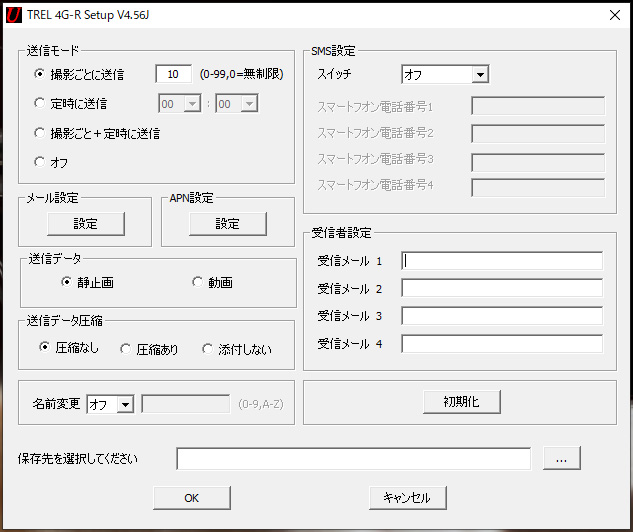Click the 受信メール 1 input field
The image size is (633, 532).
(x=502, y=261)
